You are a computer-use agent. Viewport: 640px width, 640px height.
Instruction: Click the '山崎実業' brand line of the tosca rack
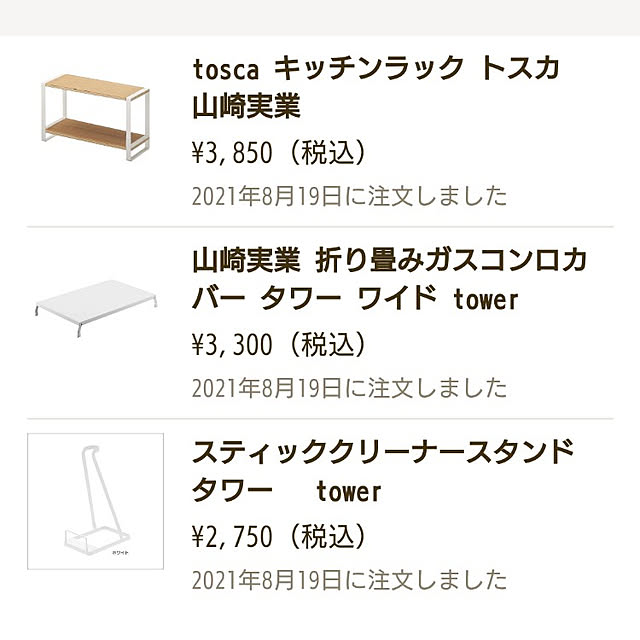click(x=247, y=106)
